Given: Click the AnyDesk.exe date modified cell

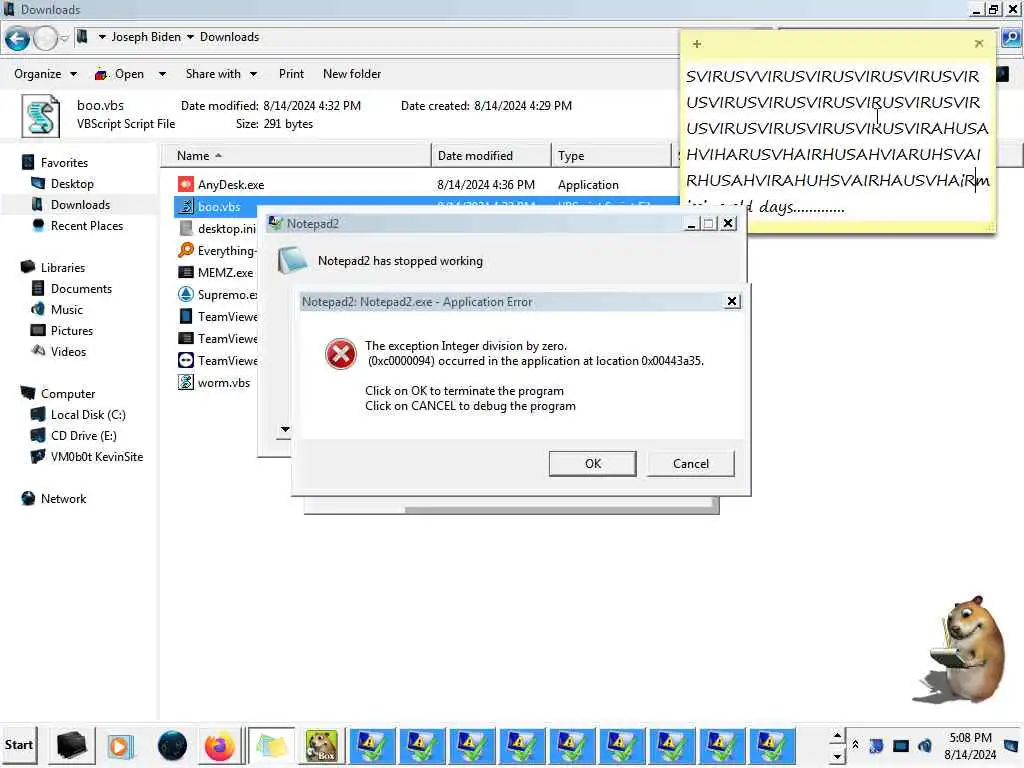Looking at the screenshot, I should (486, 185).
